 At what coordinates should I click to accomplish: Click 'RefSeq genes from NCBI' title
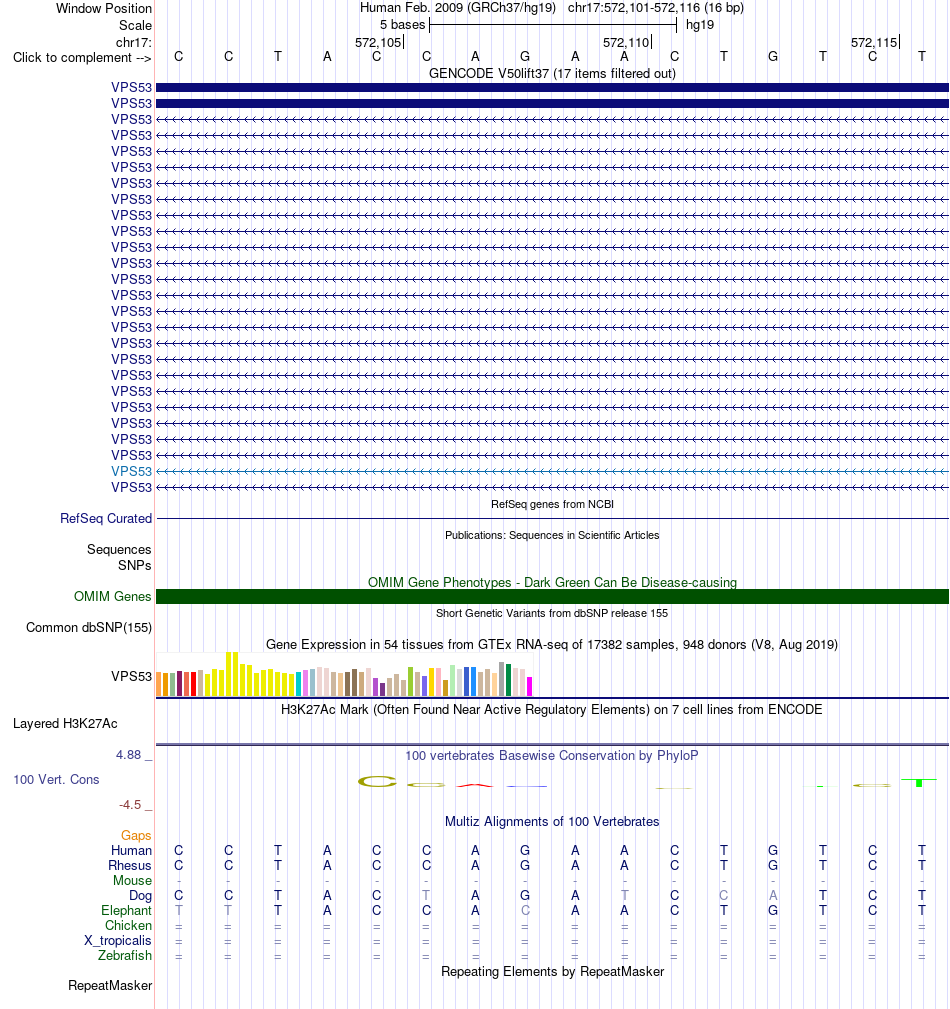tap(552, 504)
